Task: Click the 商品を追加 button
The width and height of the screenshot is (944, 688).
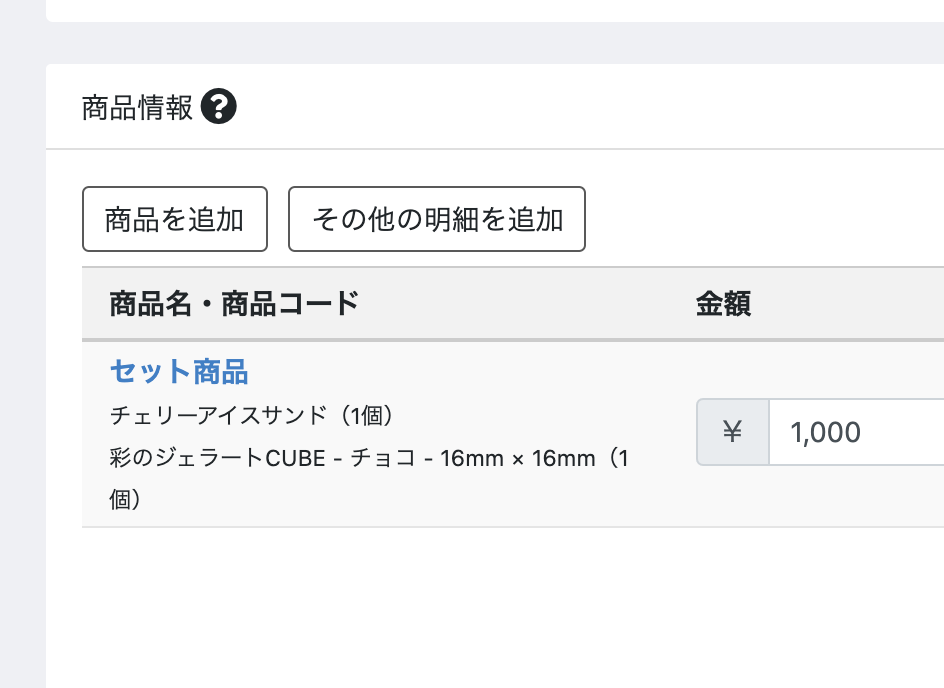Action: coord(175,219)
